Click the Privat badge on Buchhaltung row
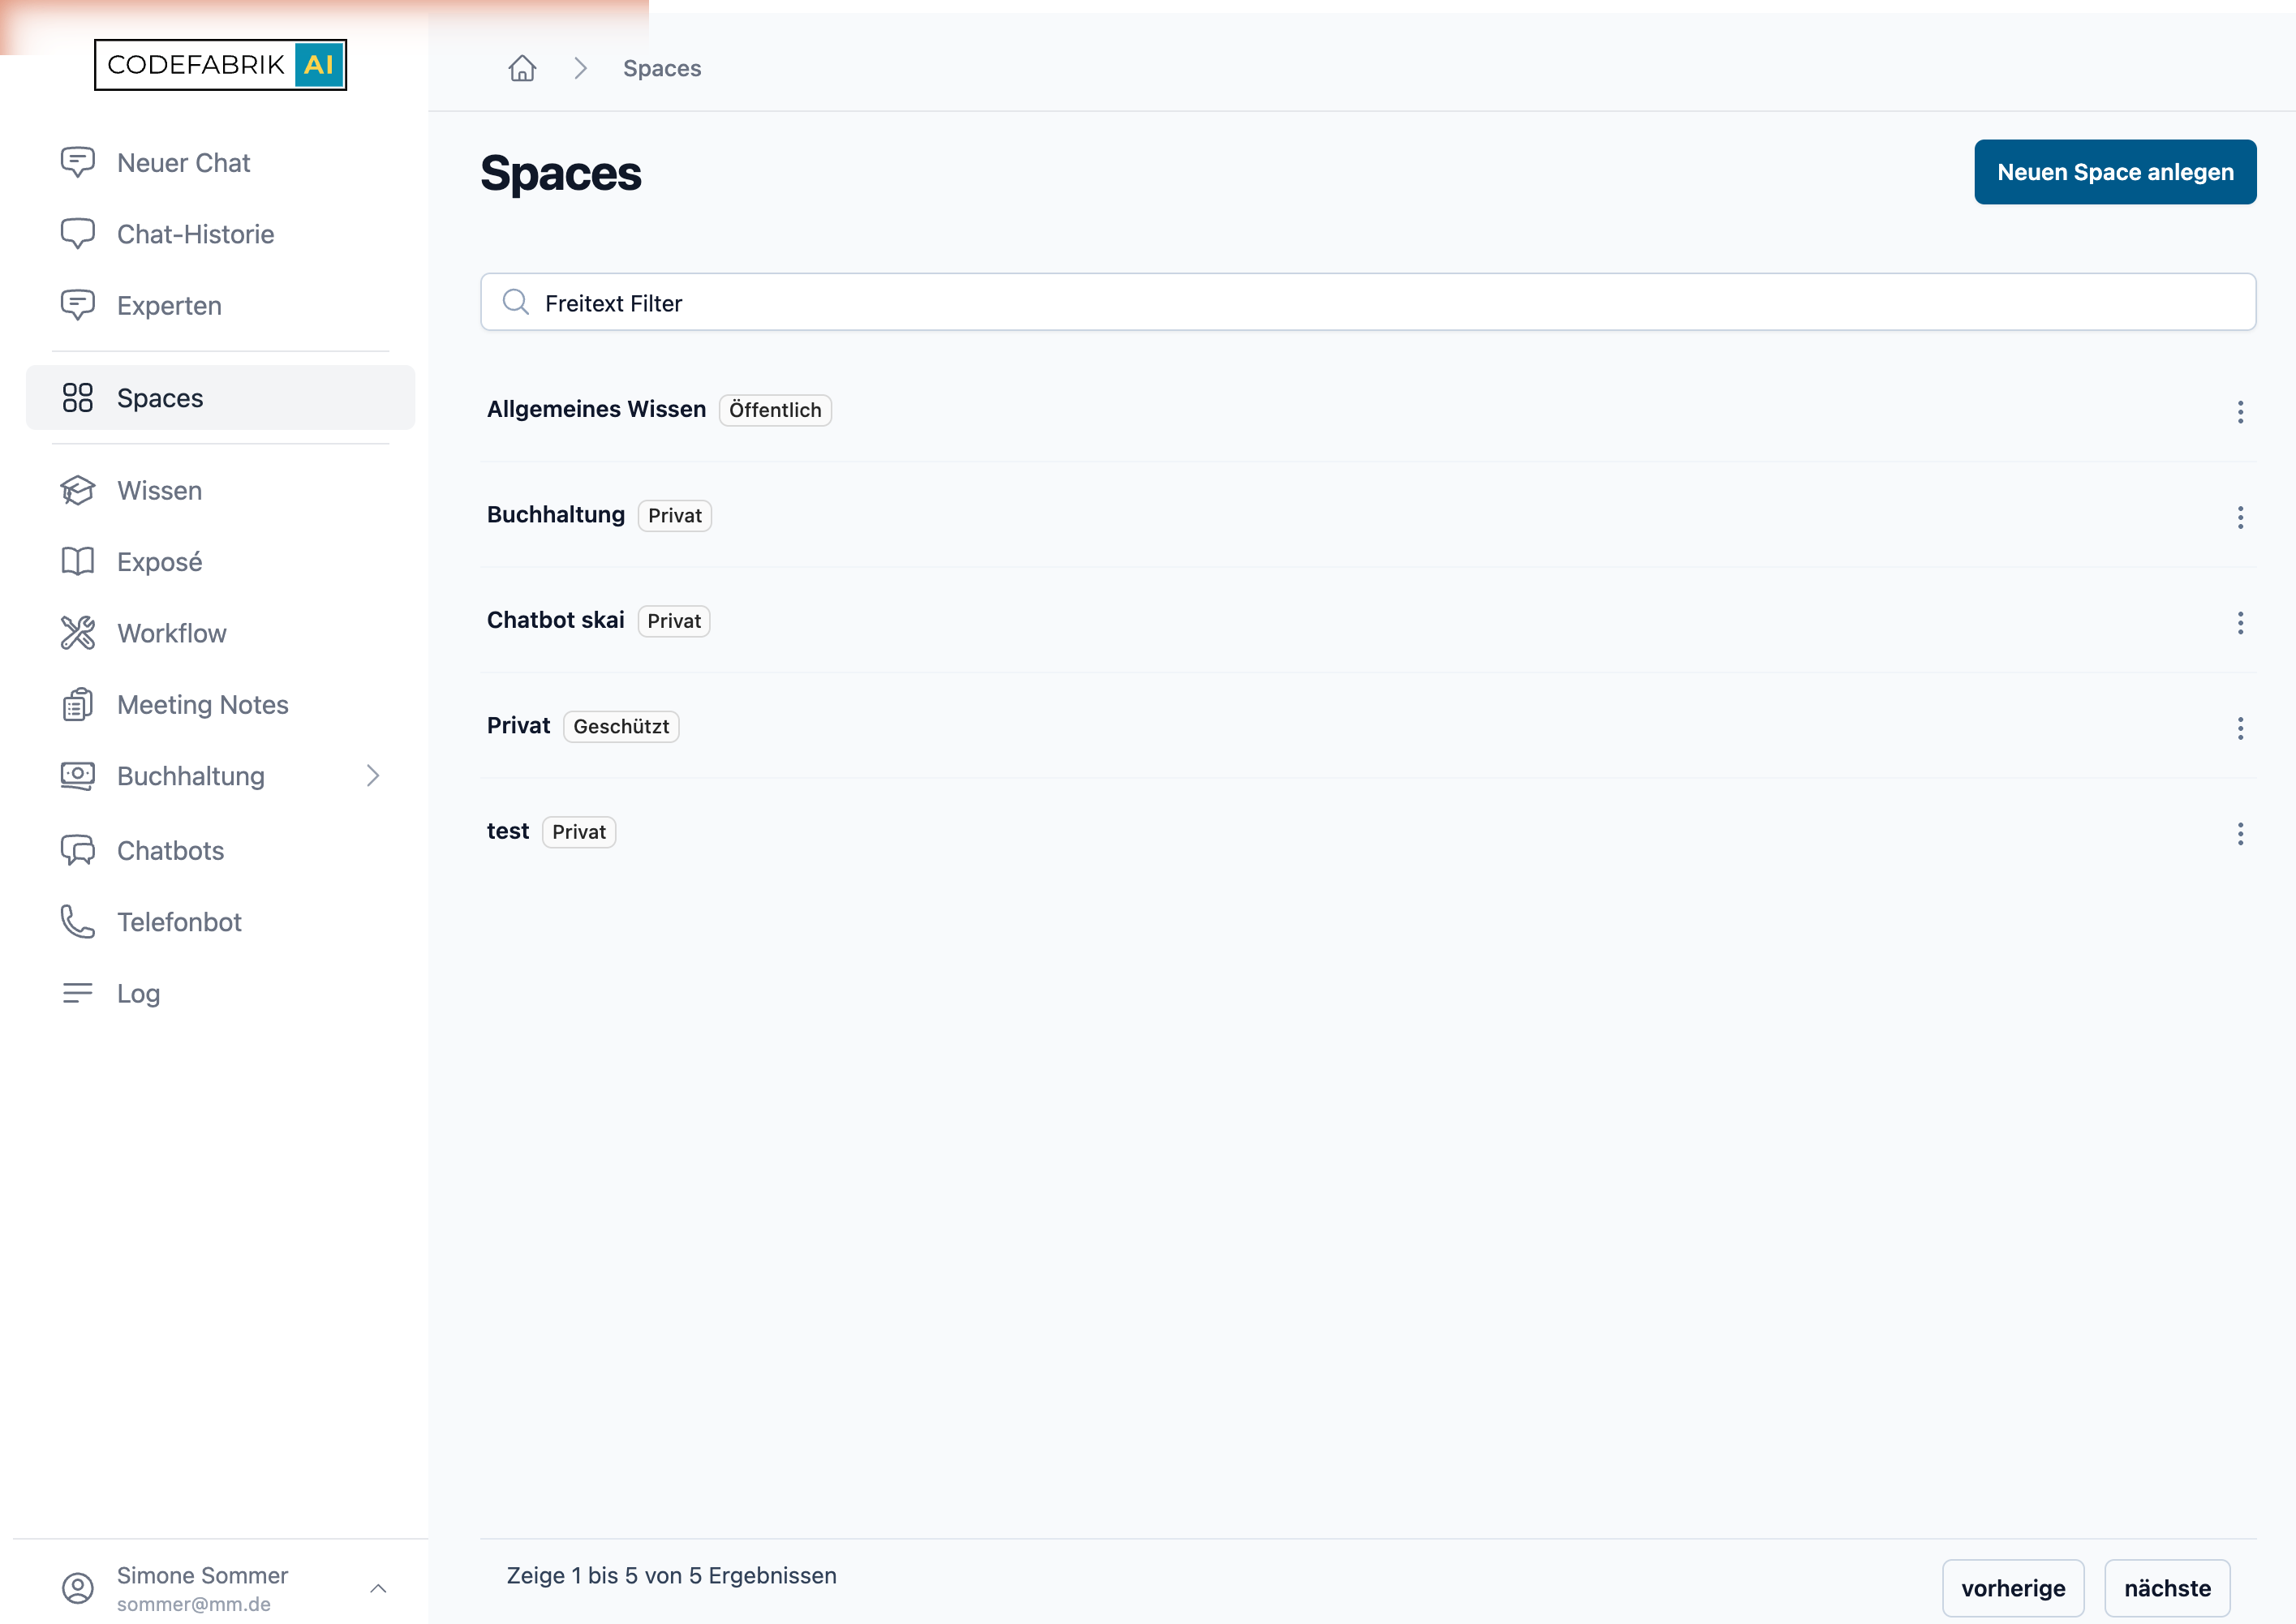Screen dimensions: 2296x1624 point(675,515)
